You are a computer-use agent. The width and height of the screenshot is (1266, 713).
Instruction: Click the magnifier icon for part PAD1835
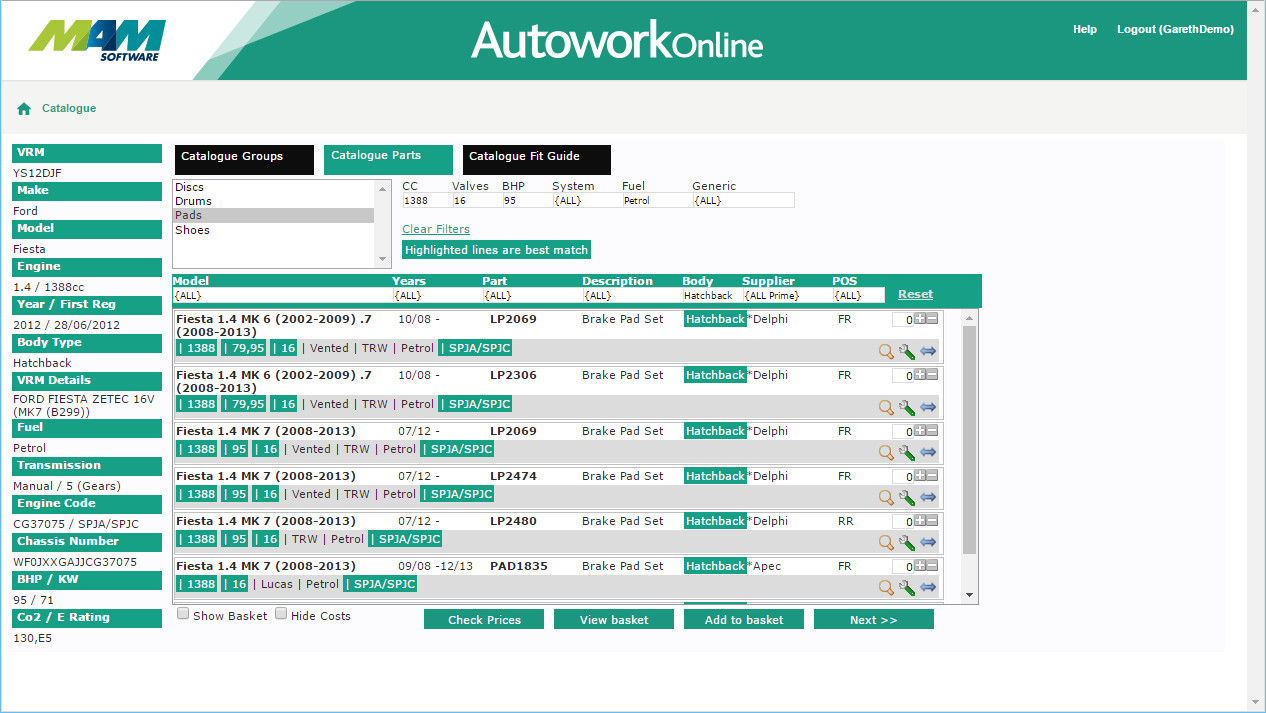pos(885,587)
